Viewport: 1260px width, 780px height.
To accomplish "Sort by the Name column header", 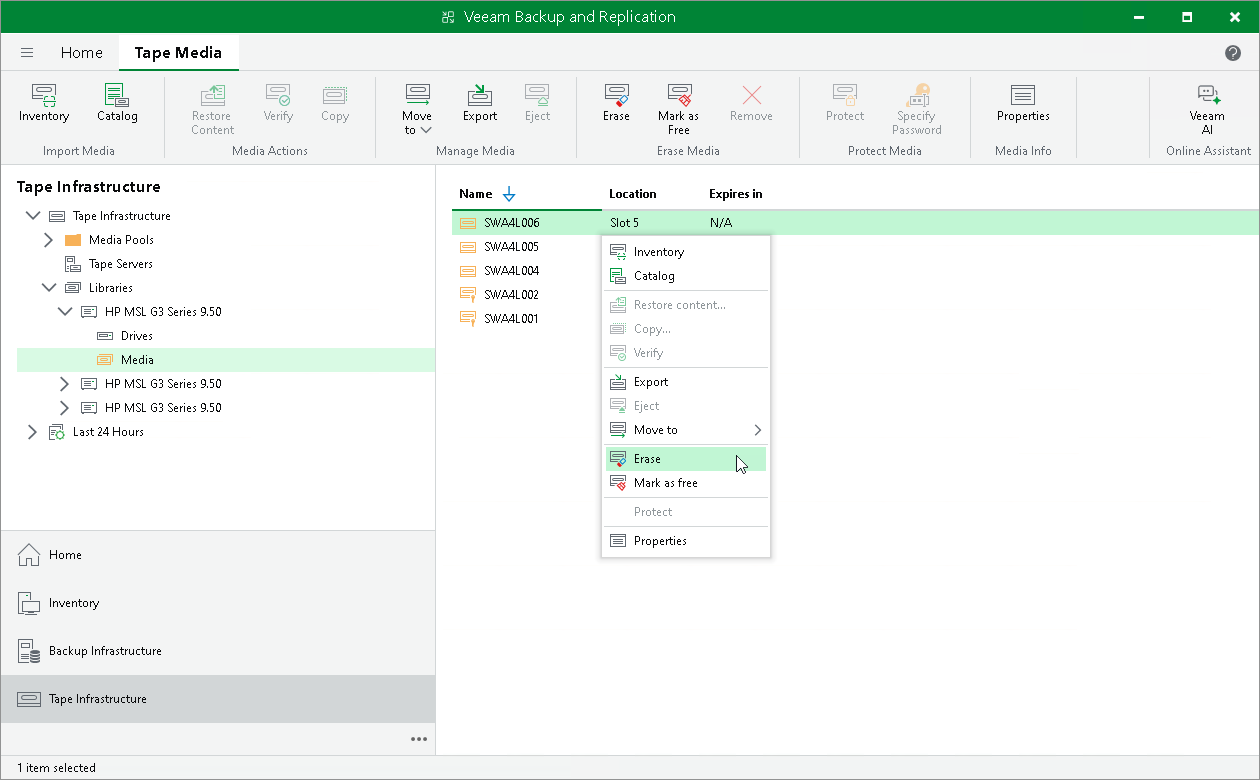I will (x=476, y=194).
